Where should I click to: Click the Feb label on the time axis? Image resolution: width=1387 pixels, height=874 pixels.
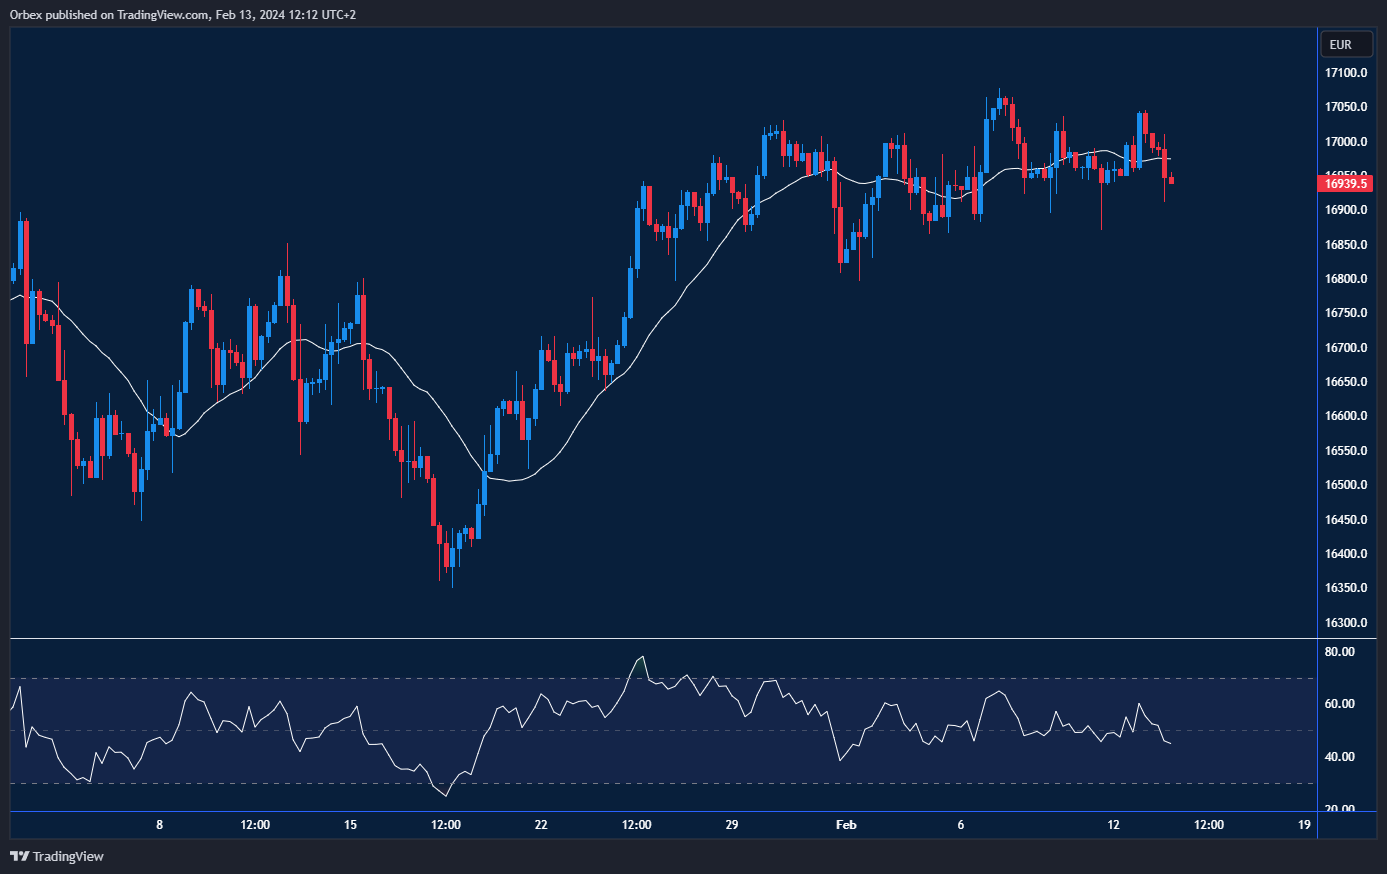point(846,825)
